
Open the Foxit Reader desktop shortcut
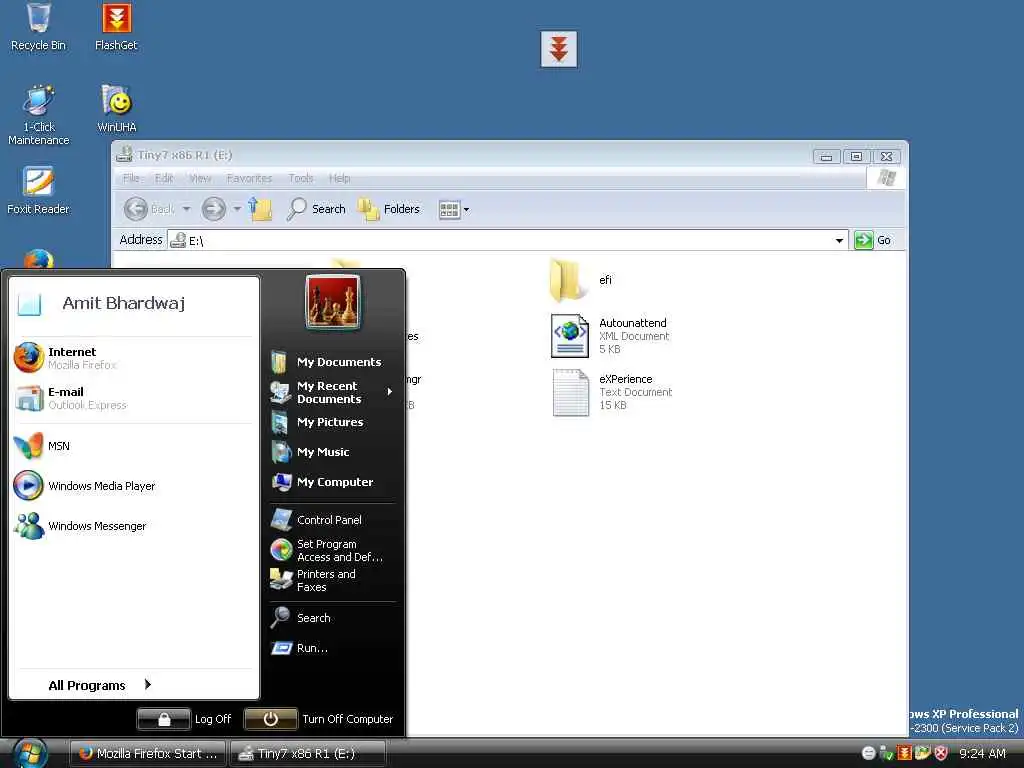(39, 191)
